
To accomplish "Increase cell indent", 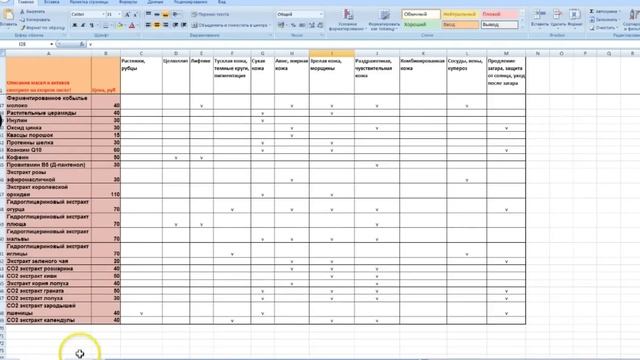I will click(184, 25).
